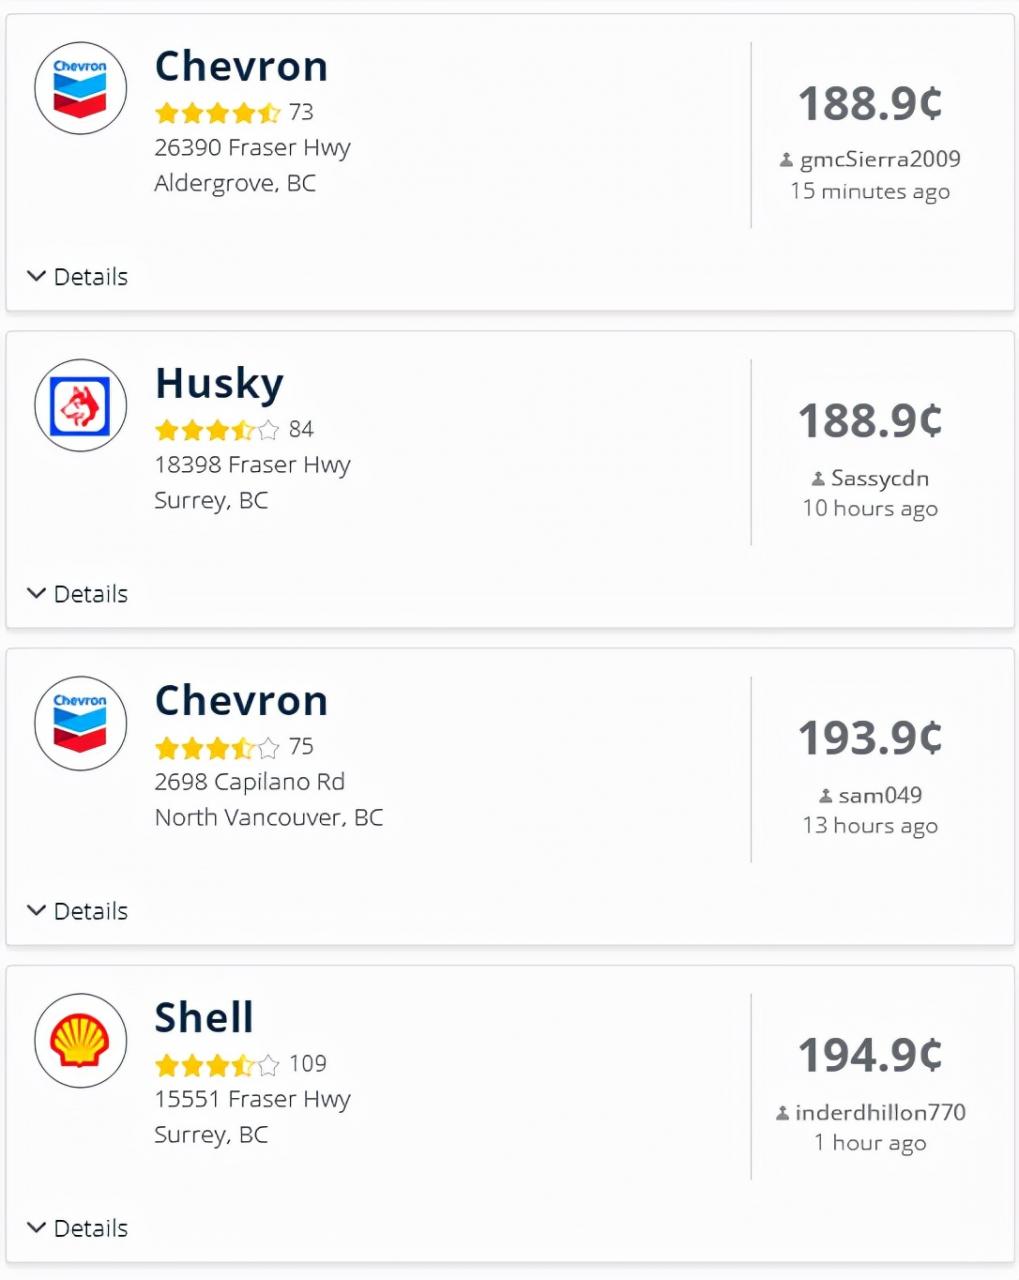The image size is (1019, 1280).
Task: Click the user icon beside gmcSierra2009
Action: point(787,160)
